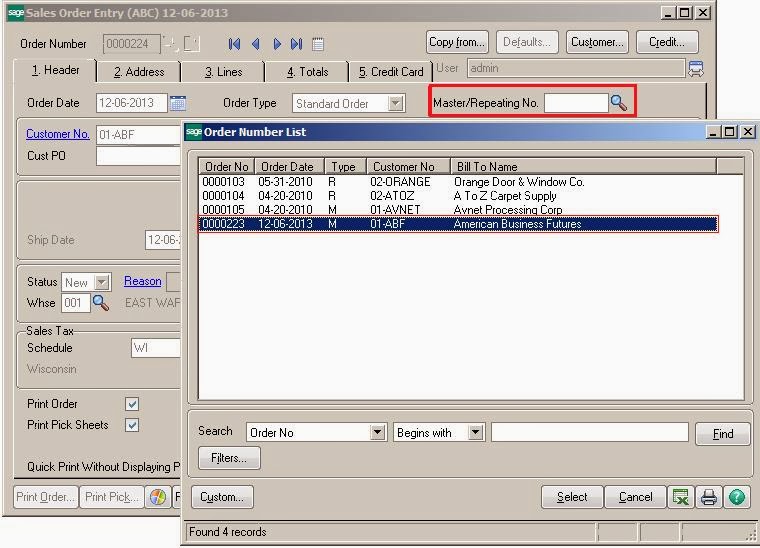
Task: Click Defaults... button
Action: point(527,42)
